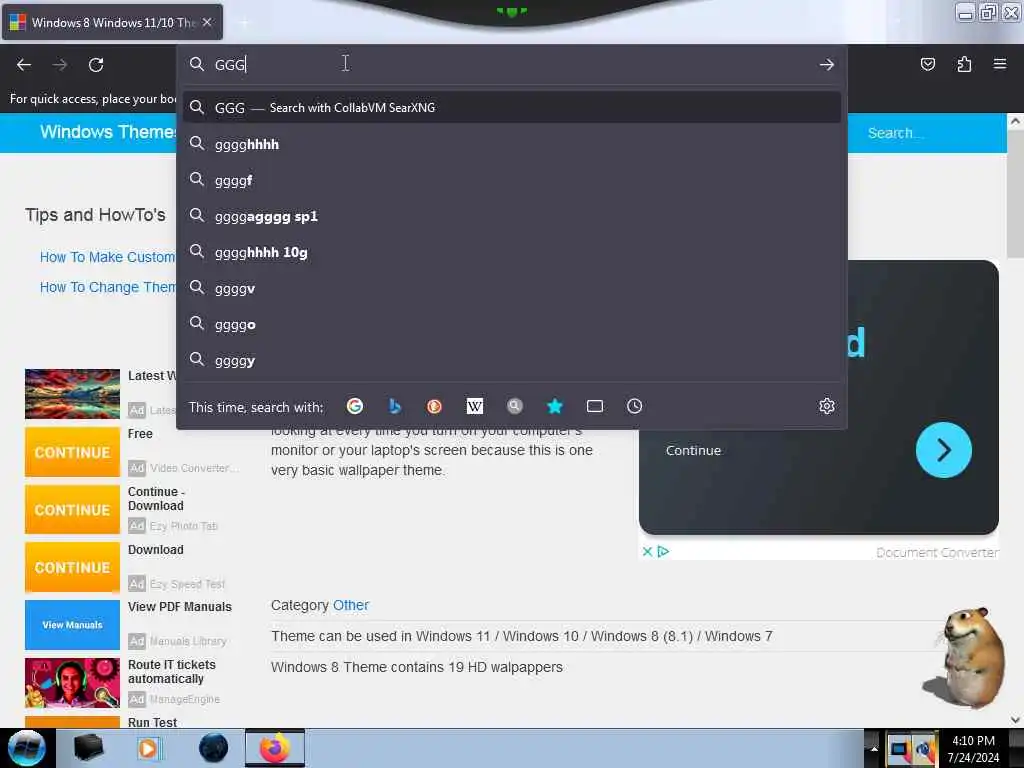Click the browser back arrow

[24, 65]
